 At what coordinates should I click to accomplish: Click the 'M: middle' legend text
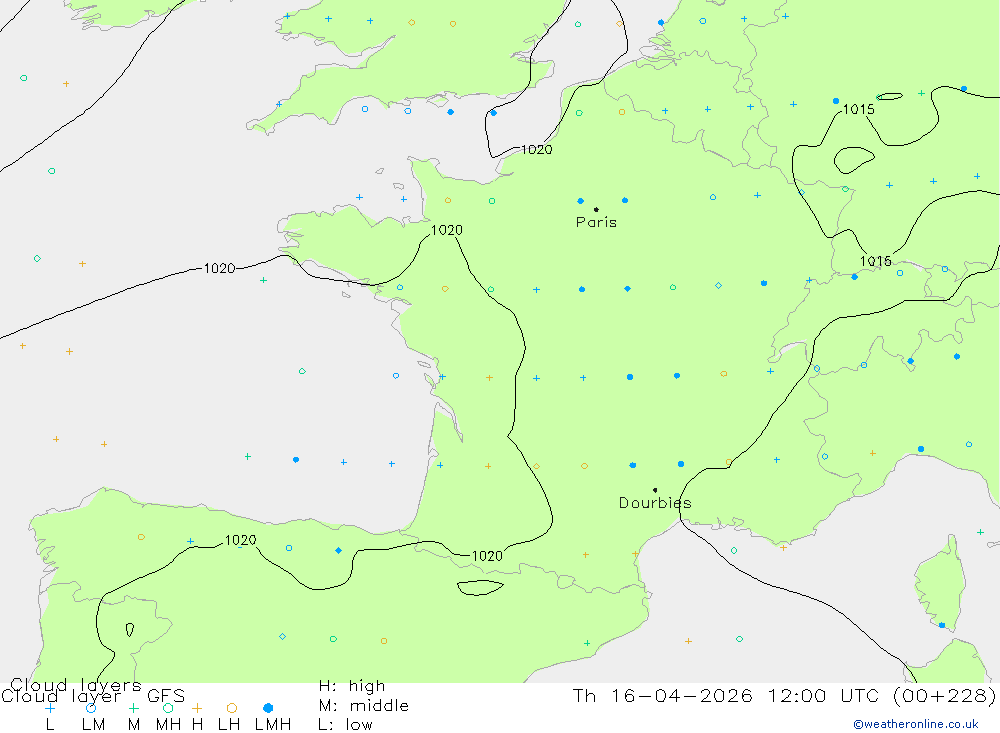(x=364, y=706)
